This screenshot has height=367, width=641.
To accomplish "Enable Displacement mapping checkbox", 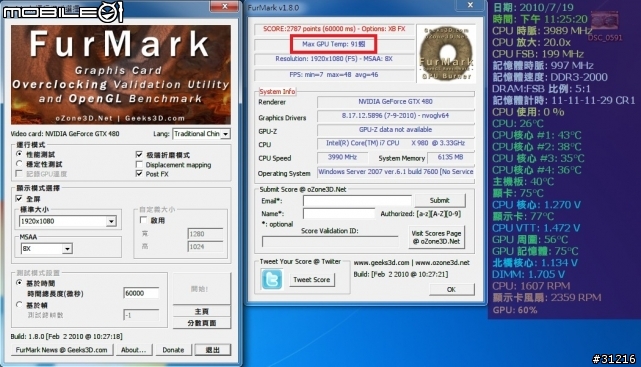I will [139, 165].
